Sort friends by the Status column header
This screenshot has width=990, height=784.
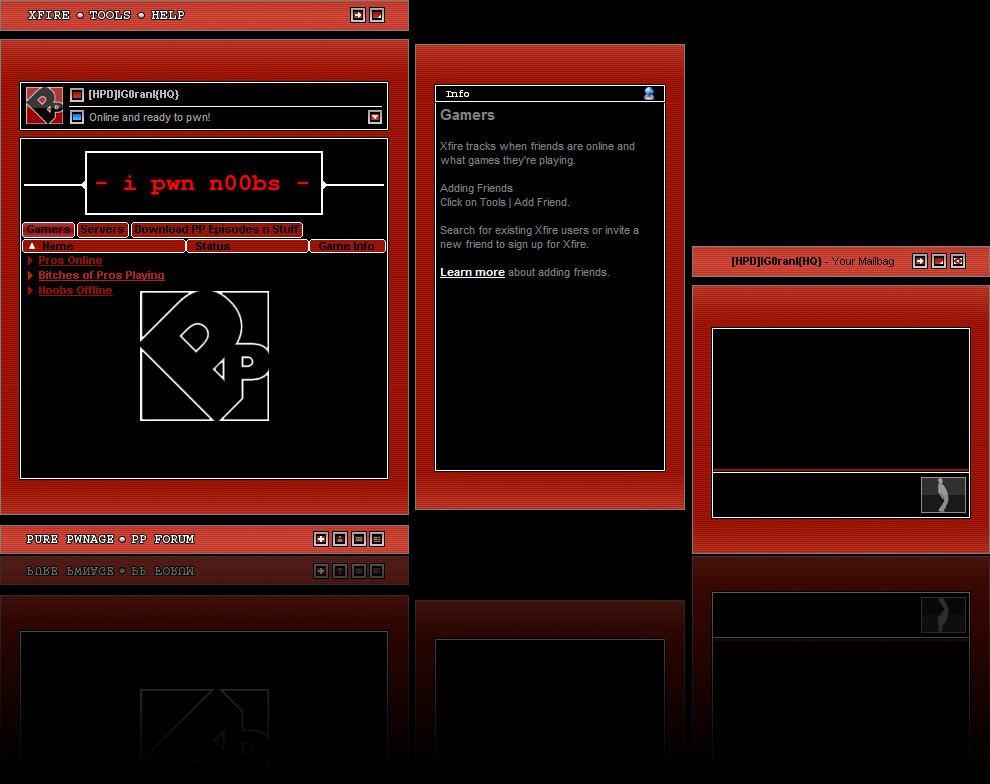[x=247, y=246]
